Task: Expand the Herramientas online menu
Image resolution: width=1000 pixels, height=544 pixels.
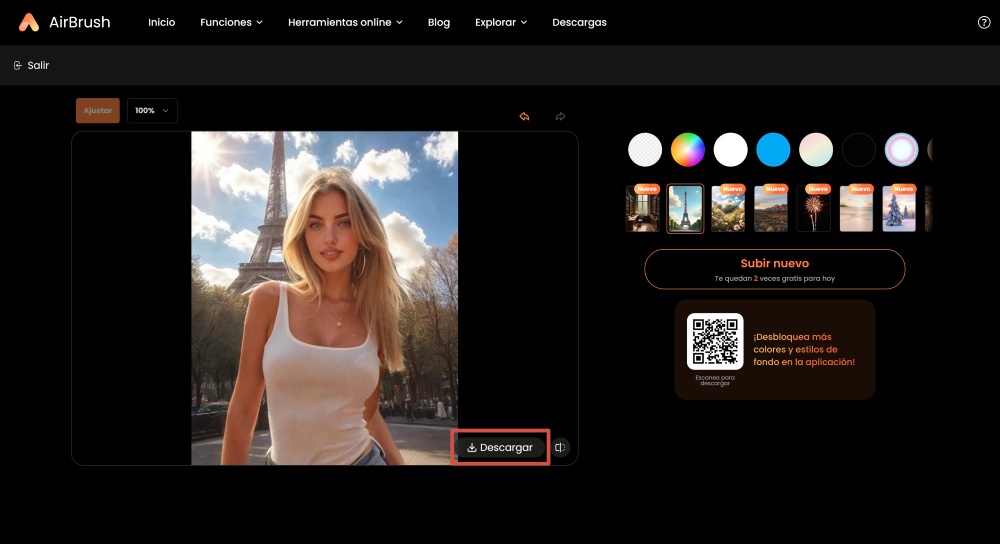Action: point(345,22)
